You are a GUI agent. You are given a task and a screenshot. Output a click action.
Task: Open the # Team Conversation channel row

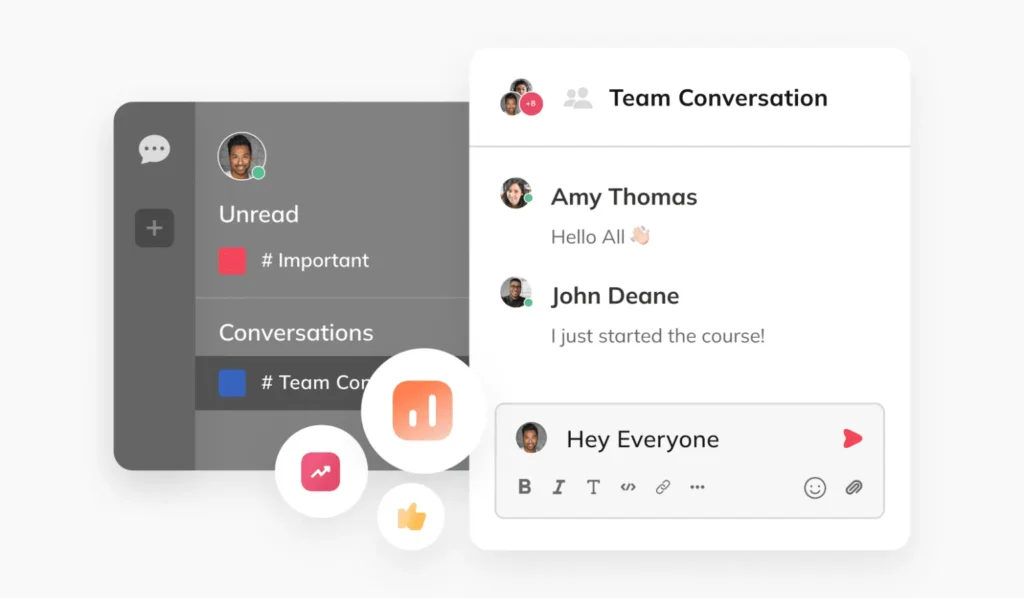332,383
